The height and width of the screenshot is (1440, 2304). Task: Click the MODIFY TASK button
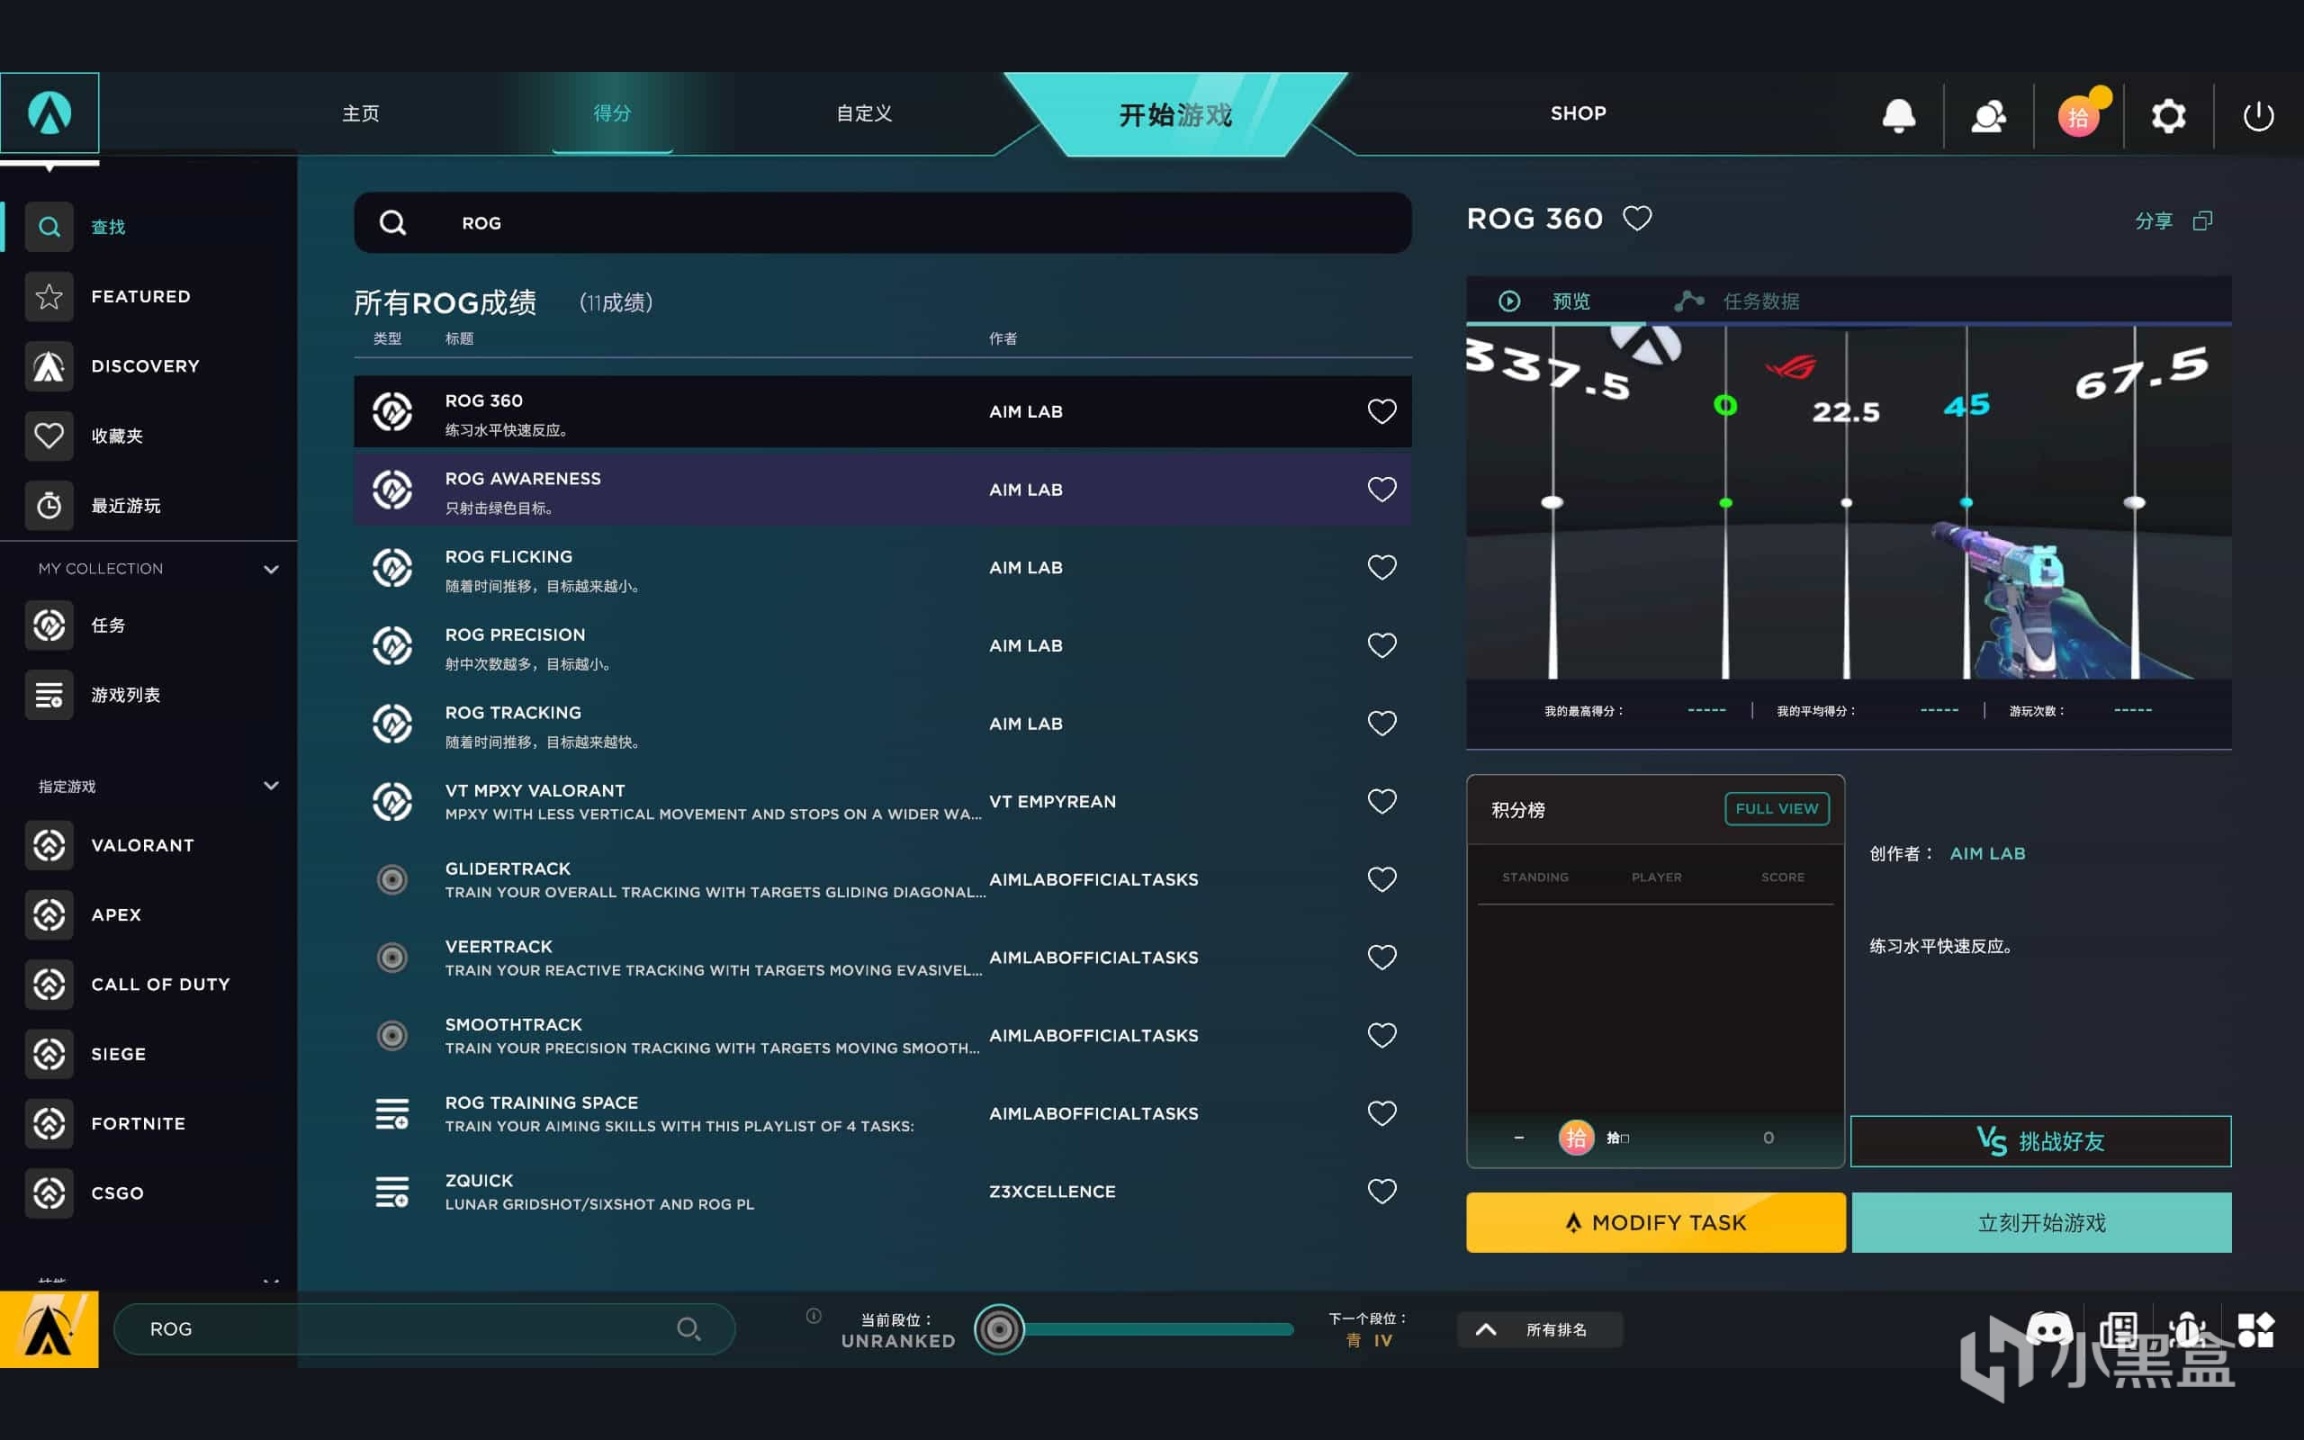click(1655, 1222)
